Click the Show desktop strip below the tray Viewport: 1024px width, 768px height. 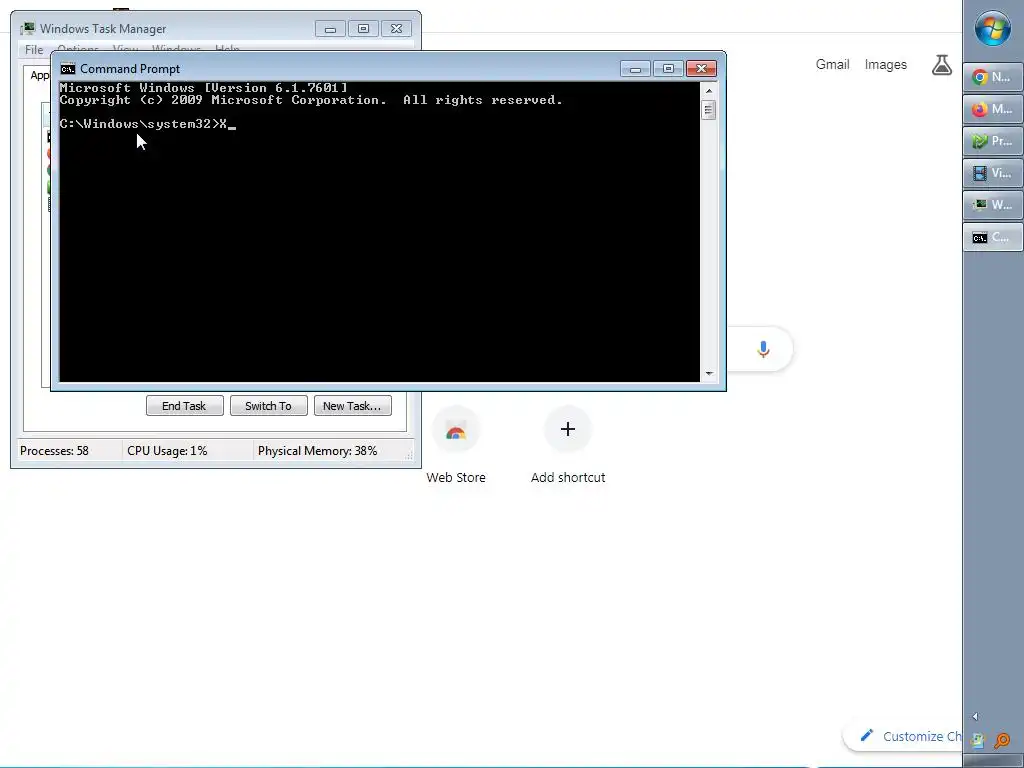tap(993, 761)
